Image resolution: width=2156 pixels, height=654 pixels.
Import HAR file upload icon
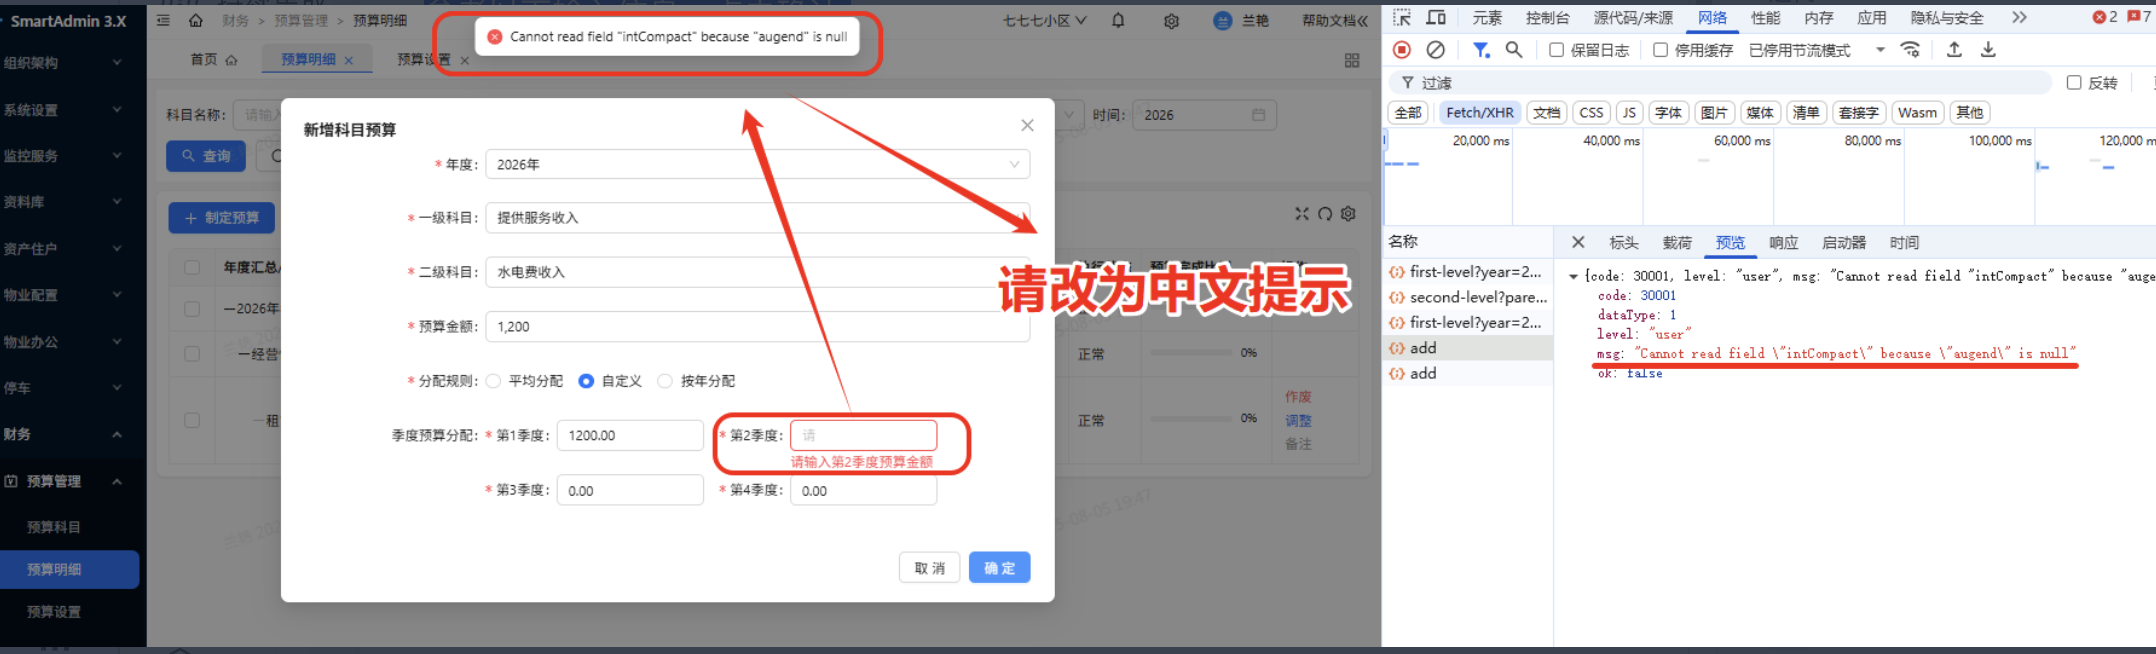[x=1954, y=50]
